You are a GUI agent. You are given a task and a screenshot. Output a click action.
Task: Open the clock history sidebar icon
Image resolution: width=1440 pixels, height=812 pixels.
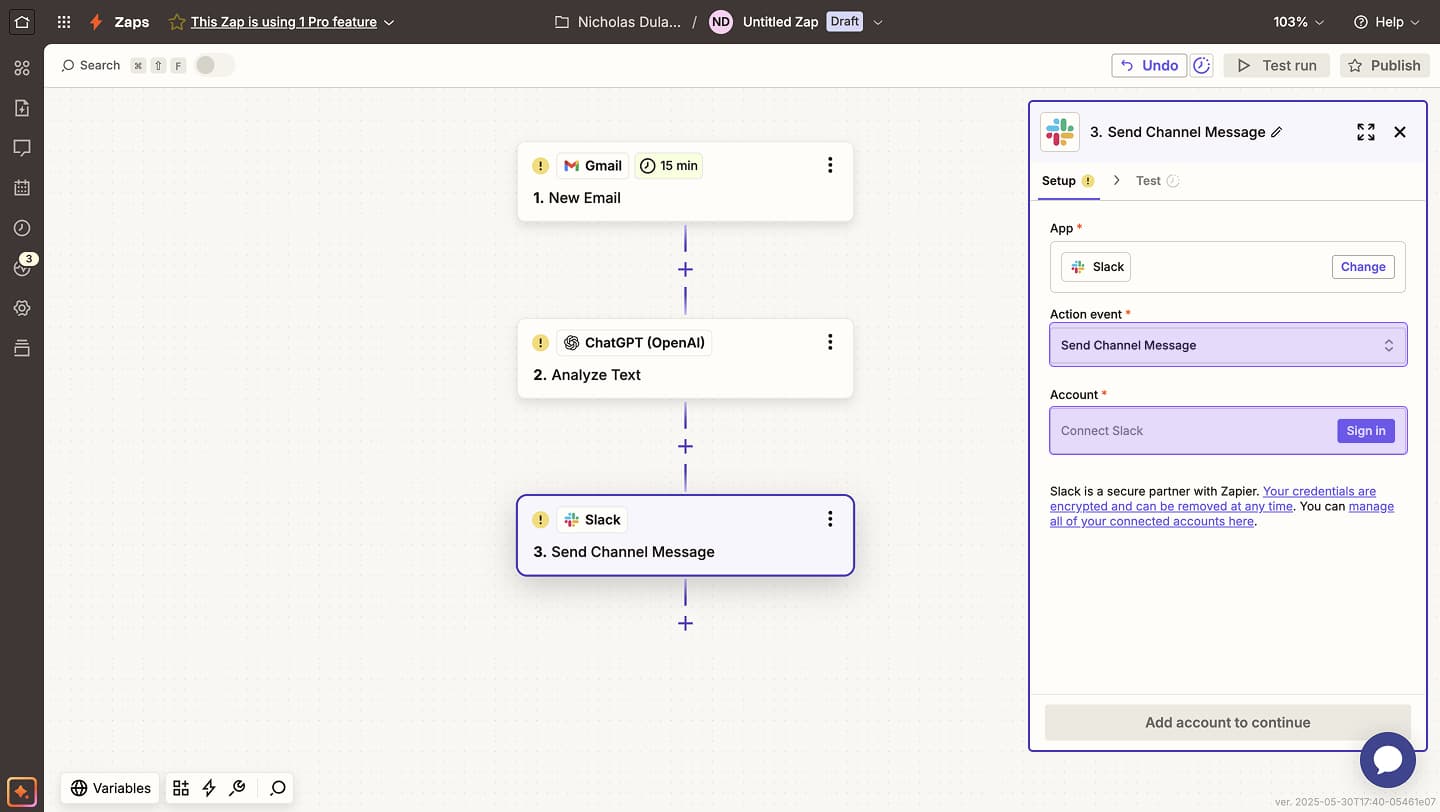[x=22, y=228]
